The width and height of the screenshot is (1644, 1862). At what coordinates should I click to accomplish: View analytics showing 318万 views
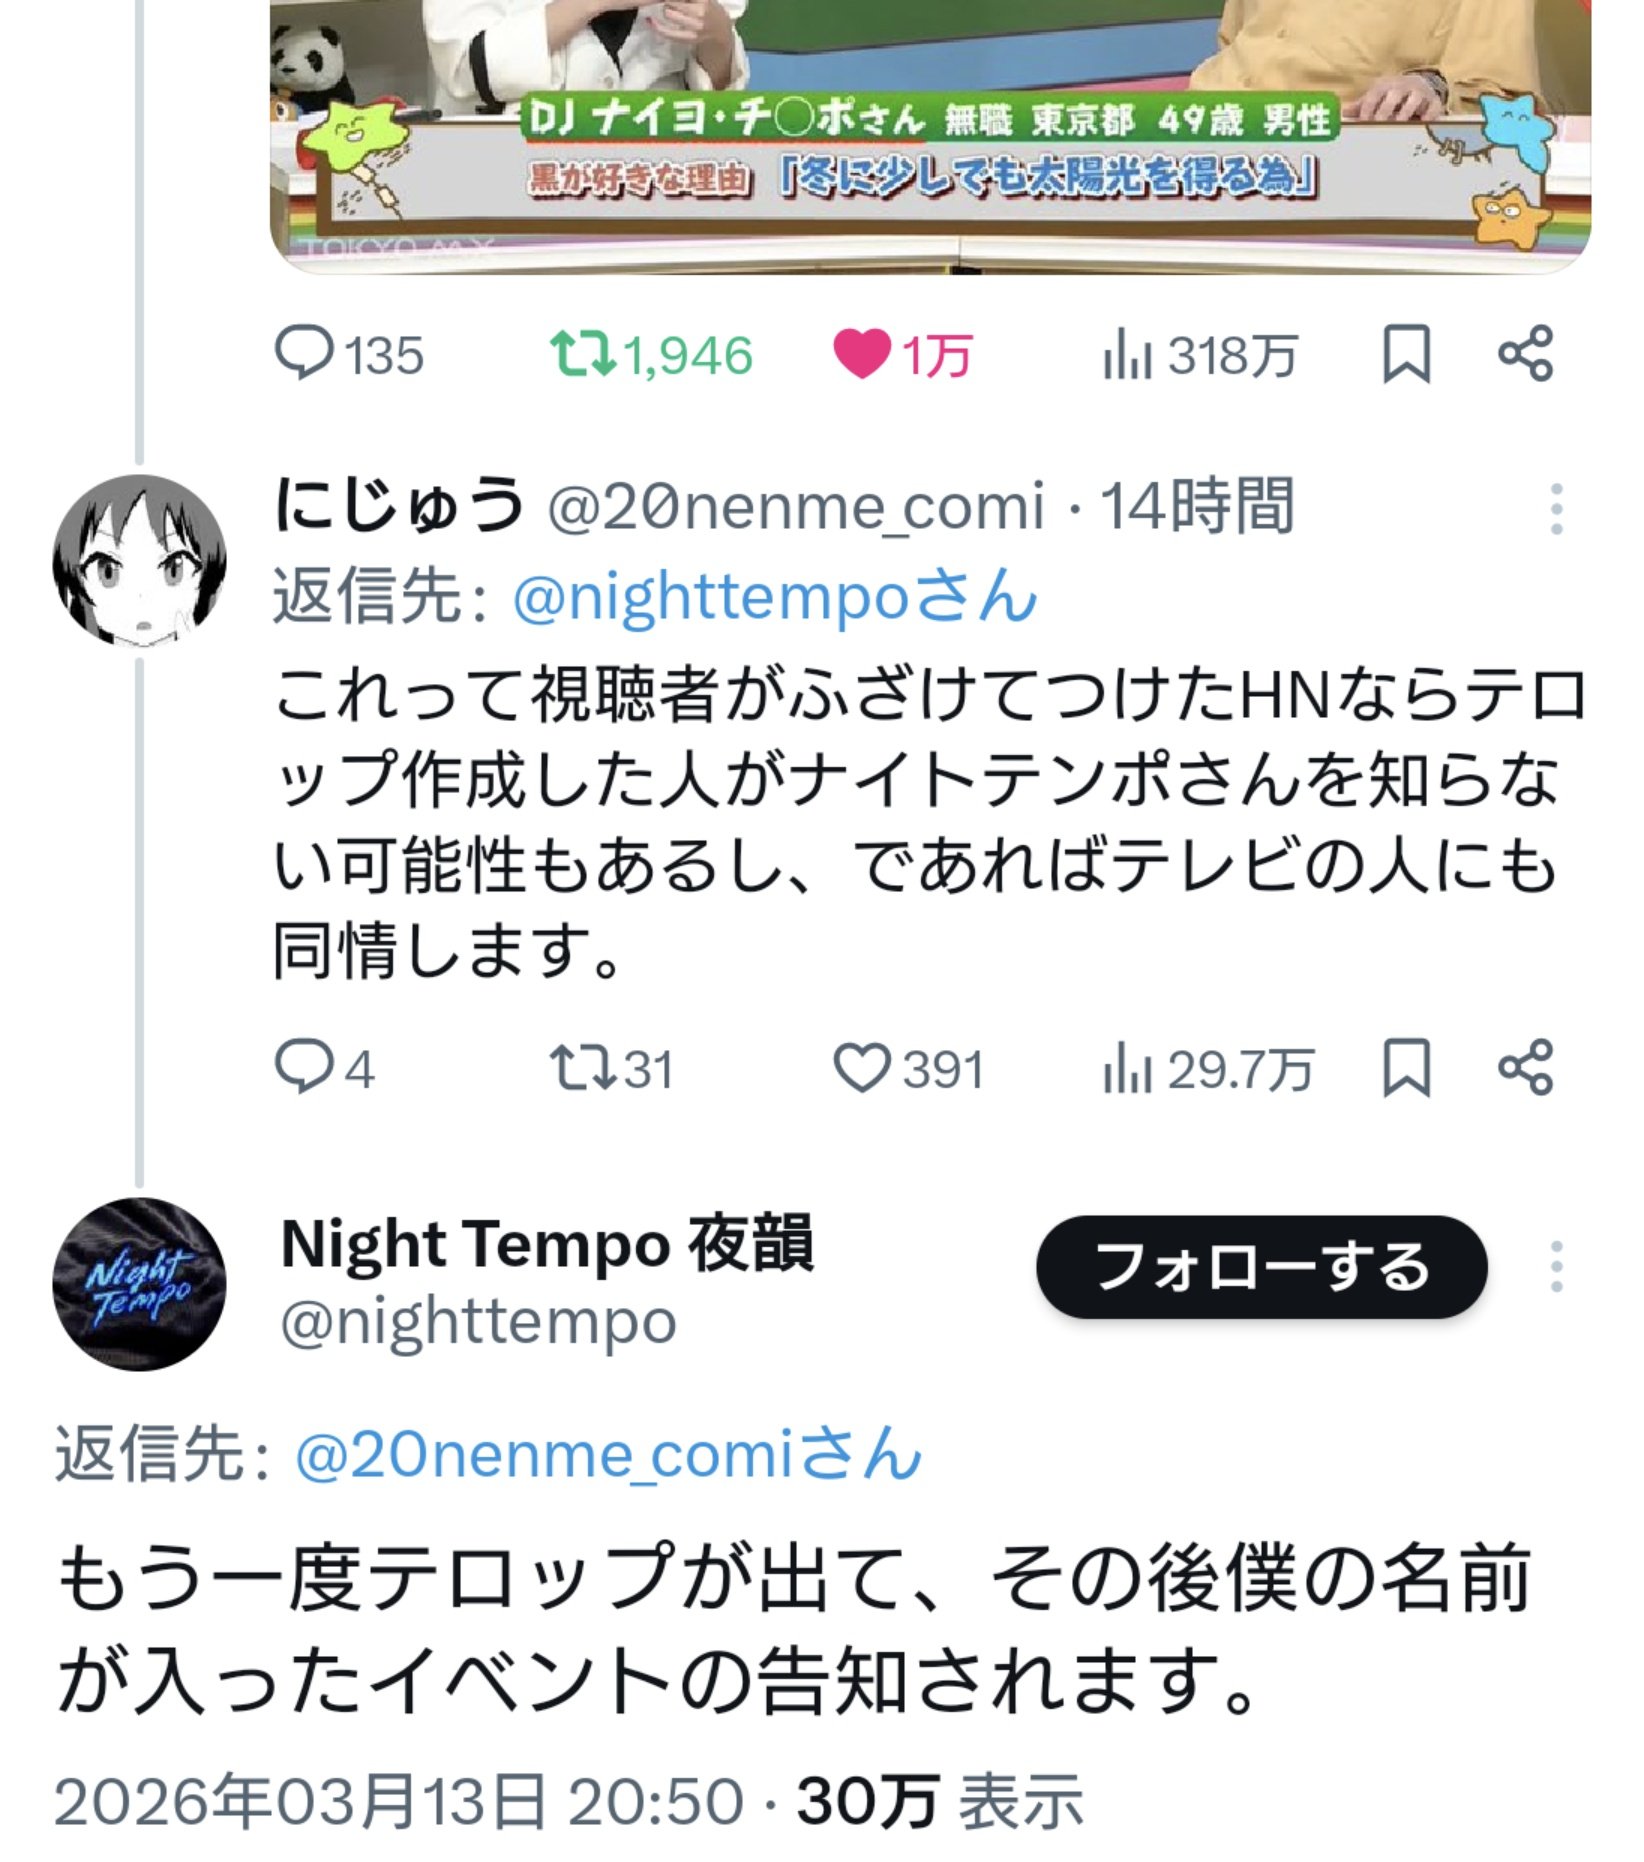1200,356
